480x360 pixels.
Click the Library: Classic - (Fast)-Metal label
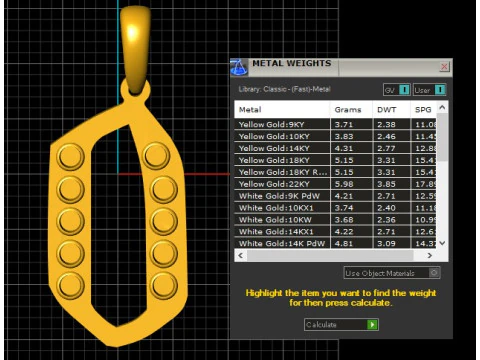click(284, 89)
